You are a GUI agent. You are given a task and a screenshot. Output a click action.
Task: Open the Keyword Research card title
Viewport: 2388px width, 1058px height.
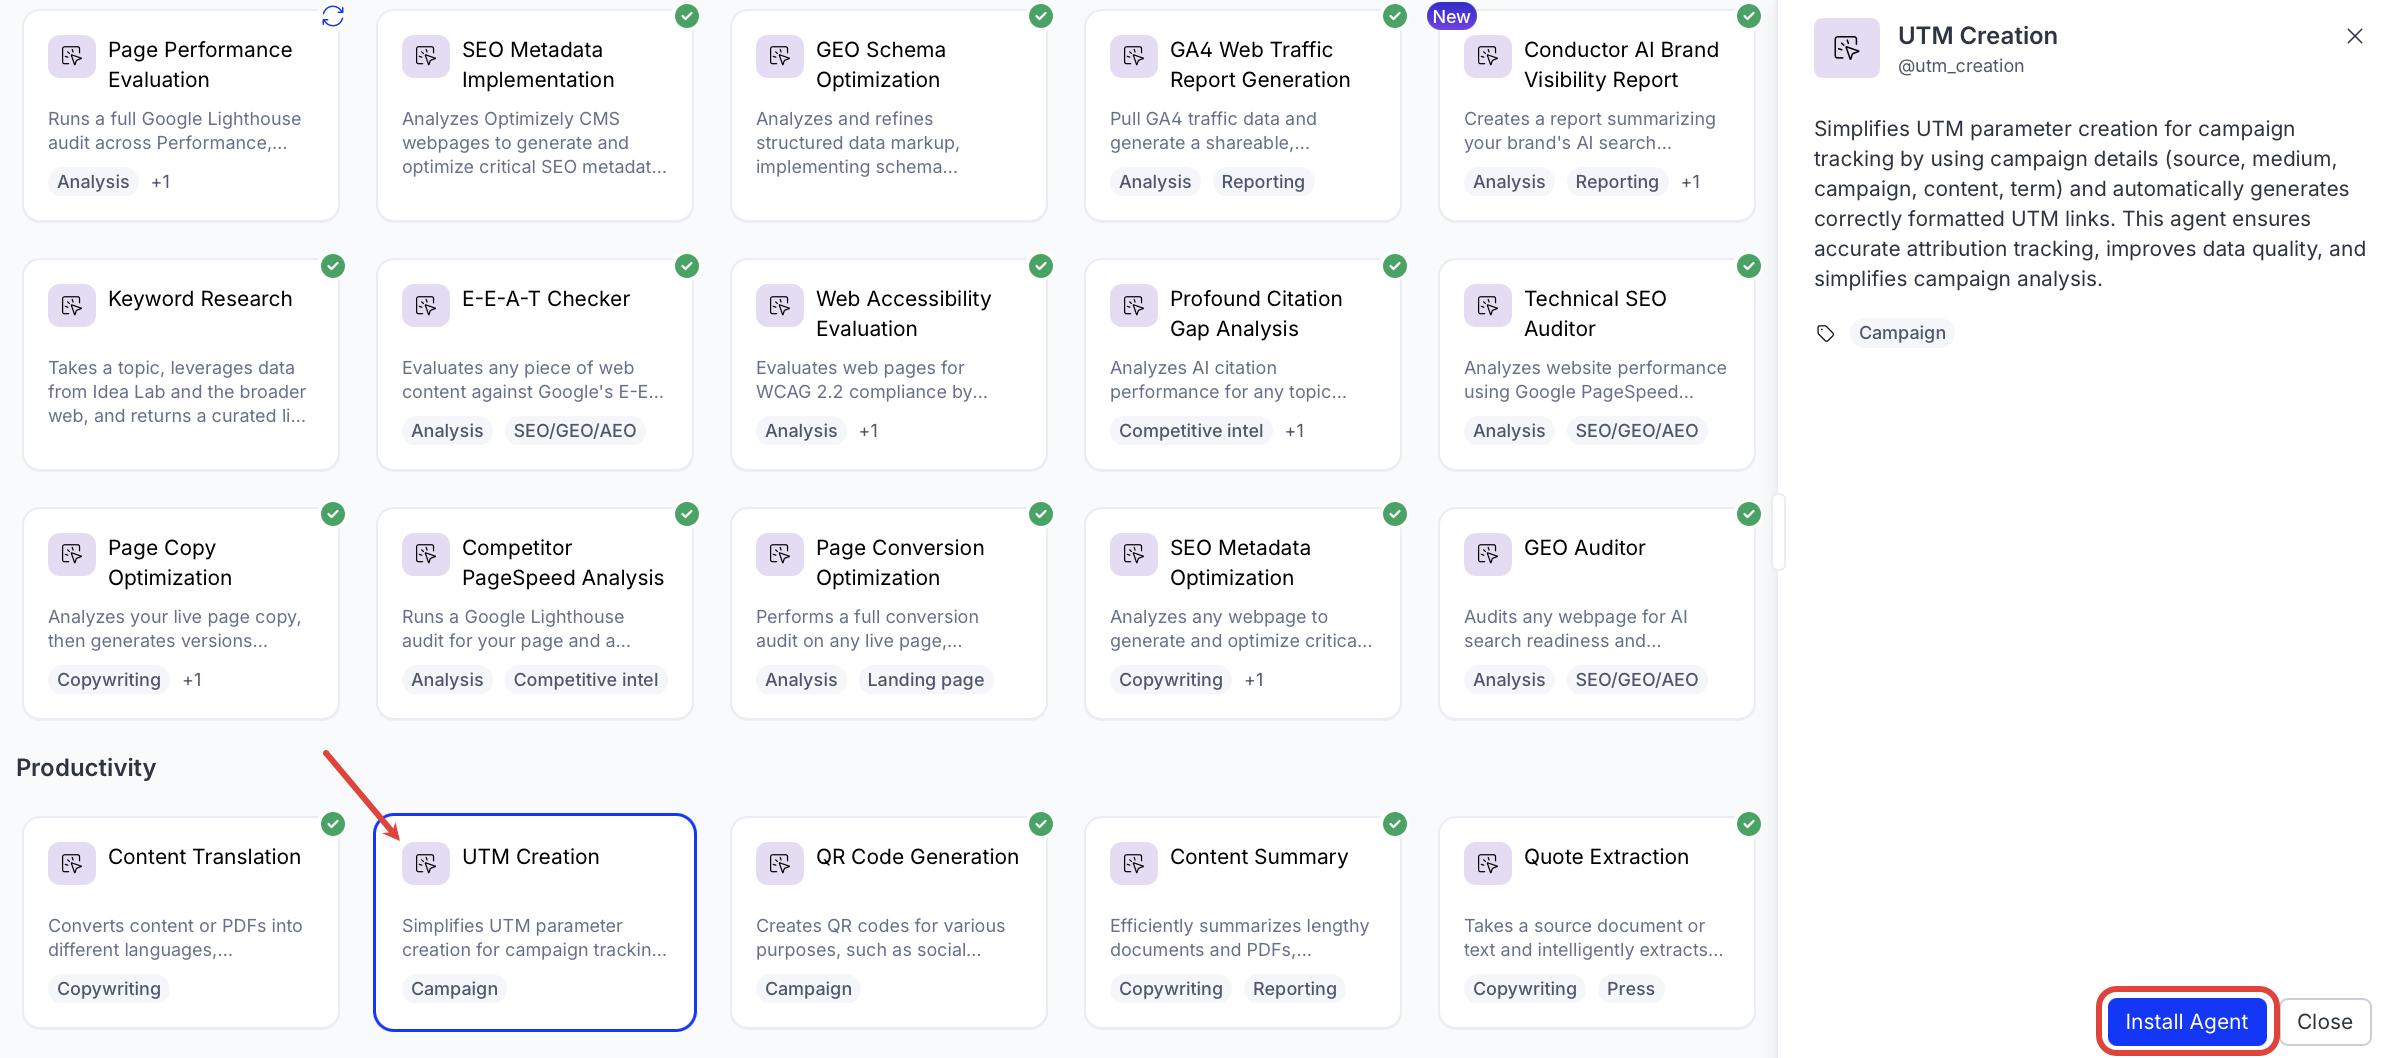tap(200, 299)
